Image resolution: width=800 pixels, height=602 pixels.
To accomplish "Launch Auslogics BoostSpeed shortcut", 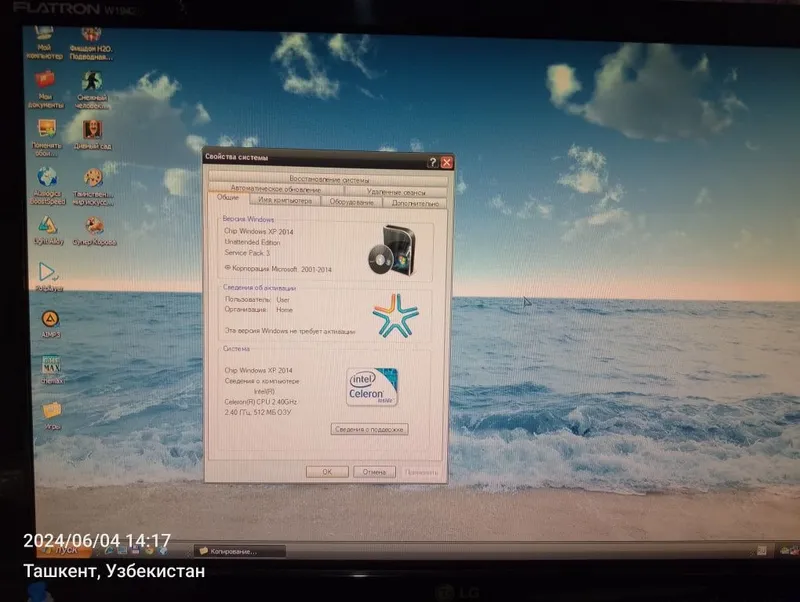I will [x=47, y=186].
